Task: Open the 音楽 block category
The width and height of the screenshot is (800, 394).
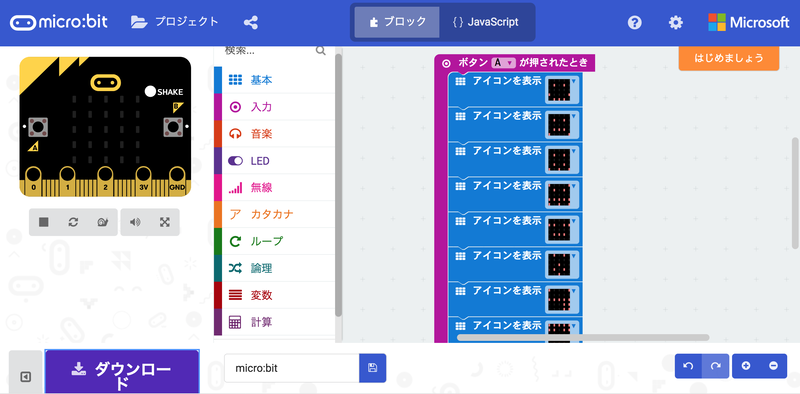Action: click(274, 134)
